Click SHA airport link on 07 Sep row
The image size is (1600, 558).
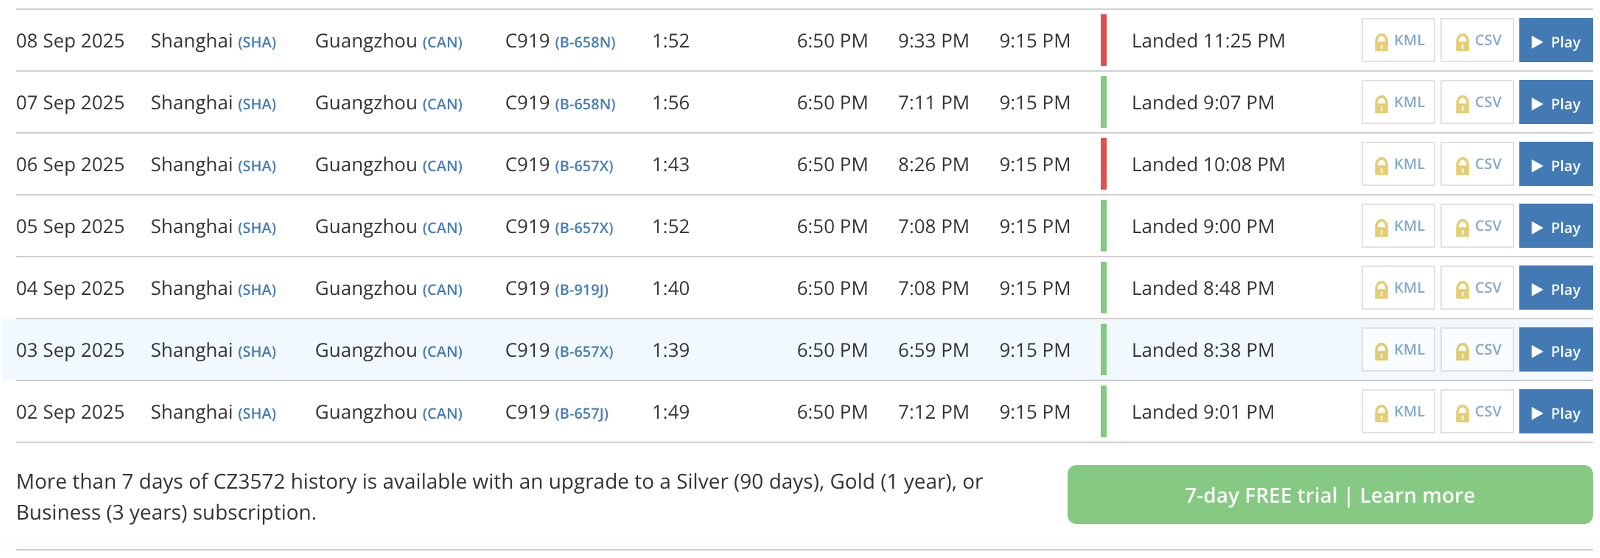(257, 104)
